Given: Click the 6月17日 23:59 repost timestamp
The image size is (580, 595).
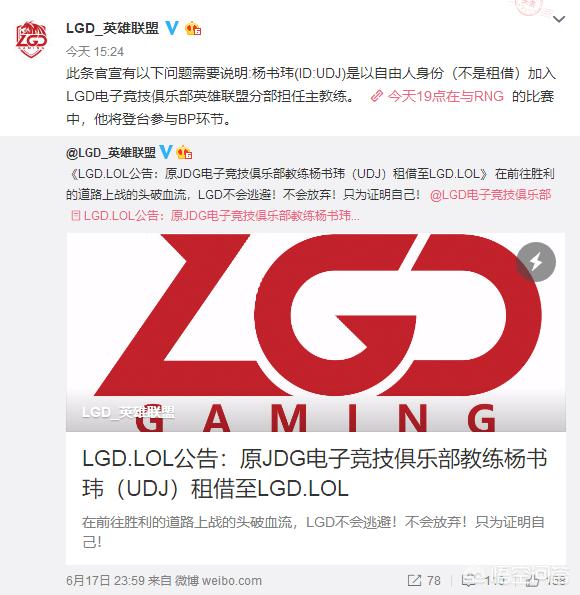Looking at the screenshot, I should coord(106,581).
